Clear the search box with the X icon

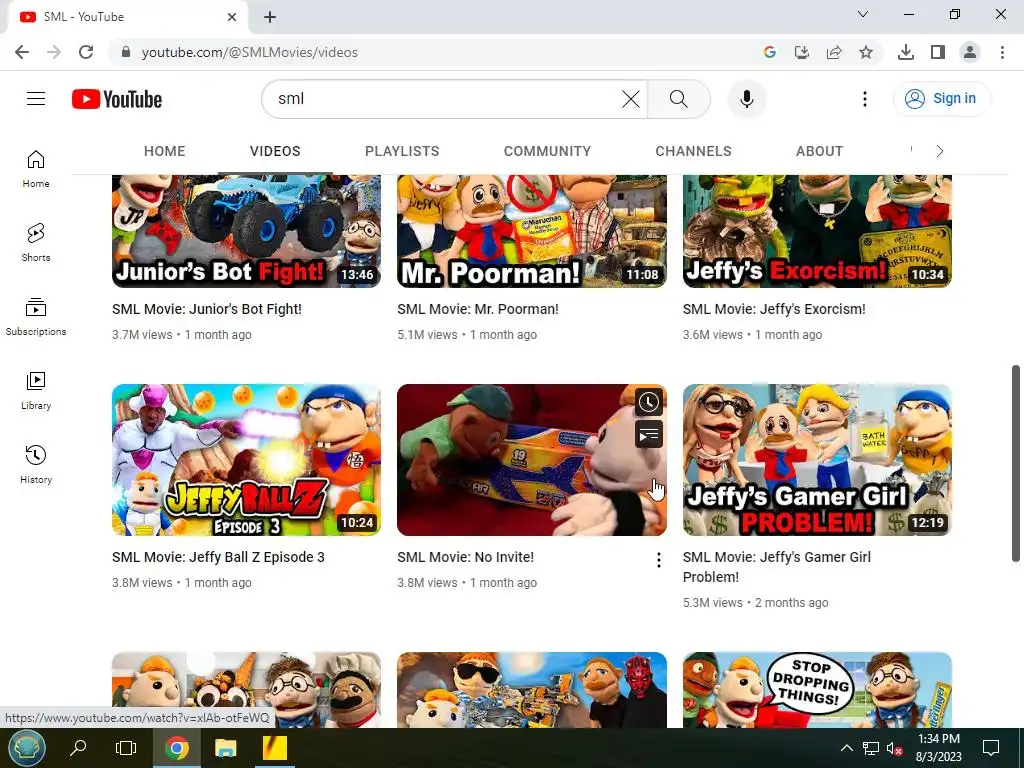(x=631, y=99)
